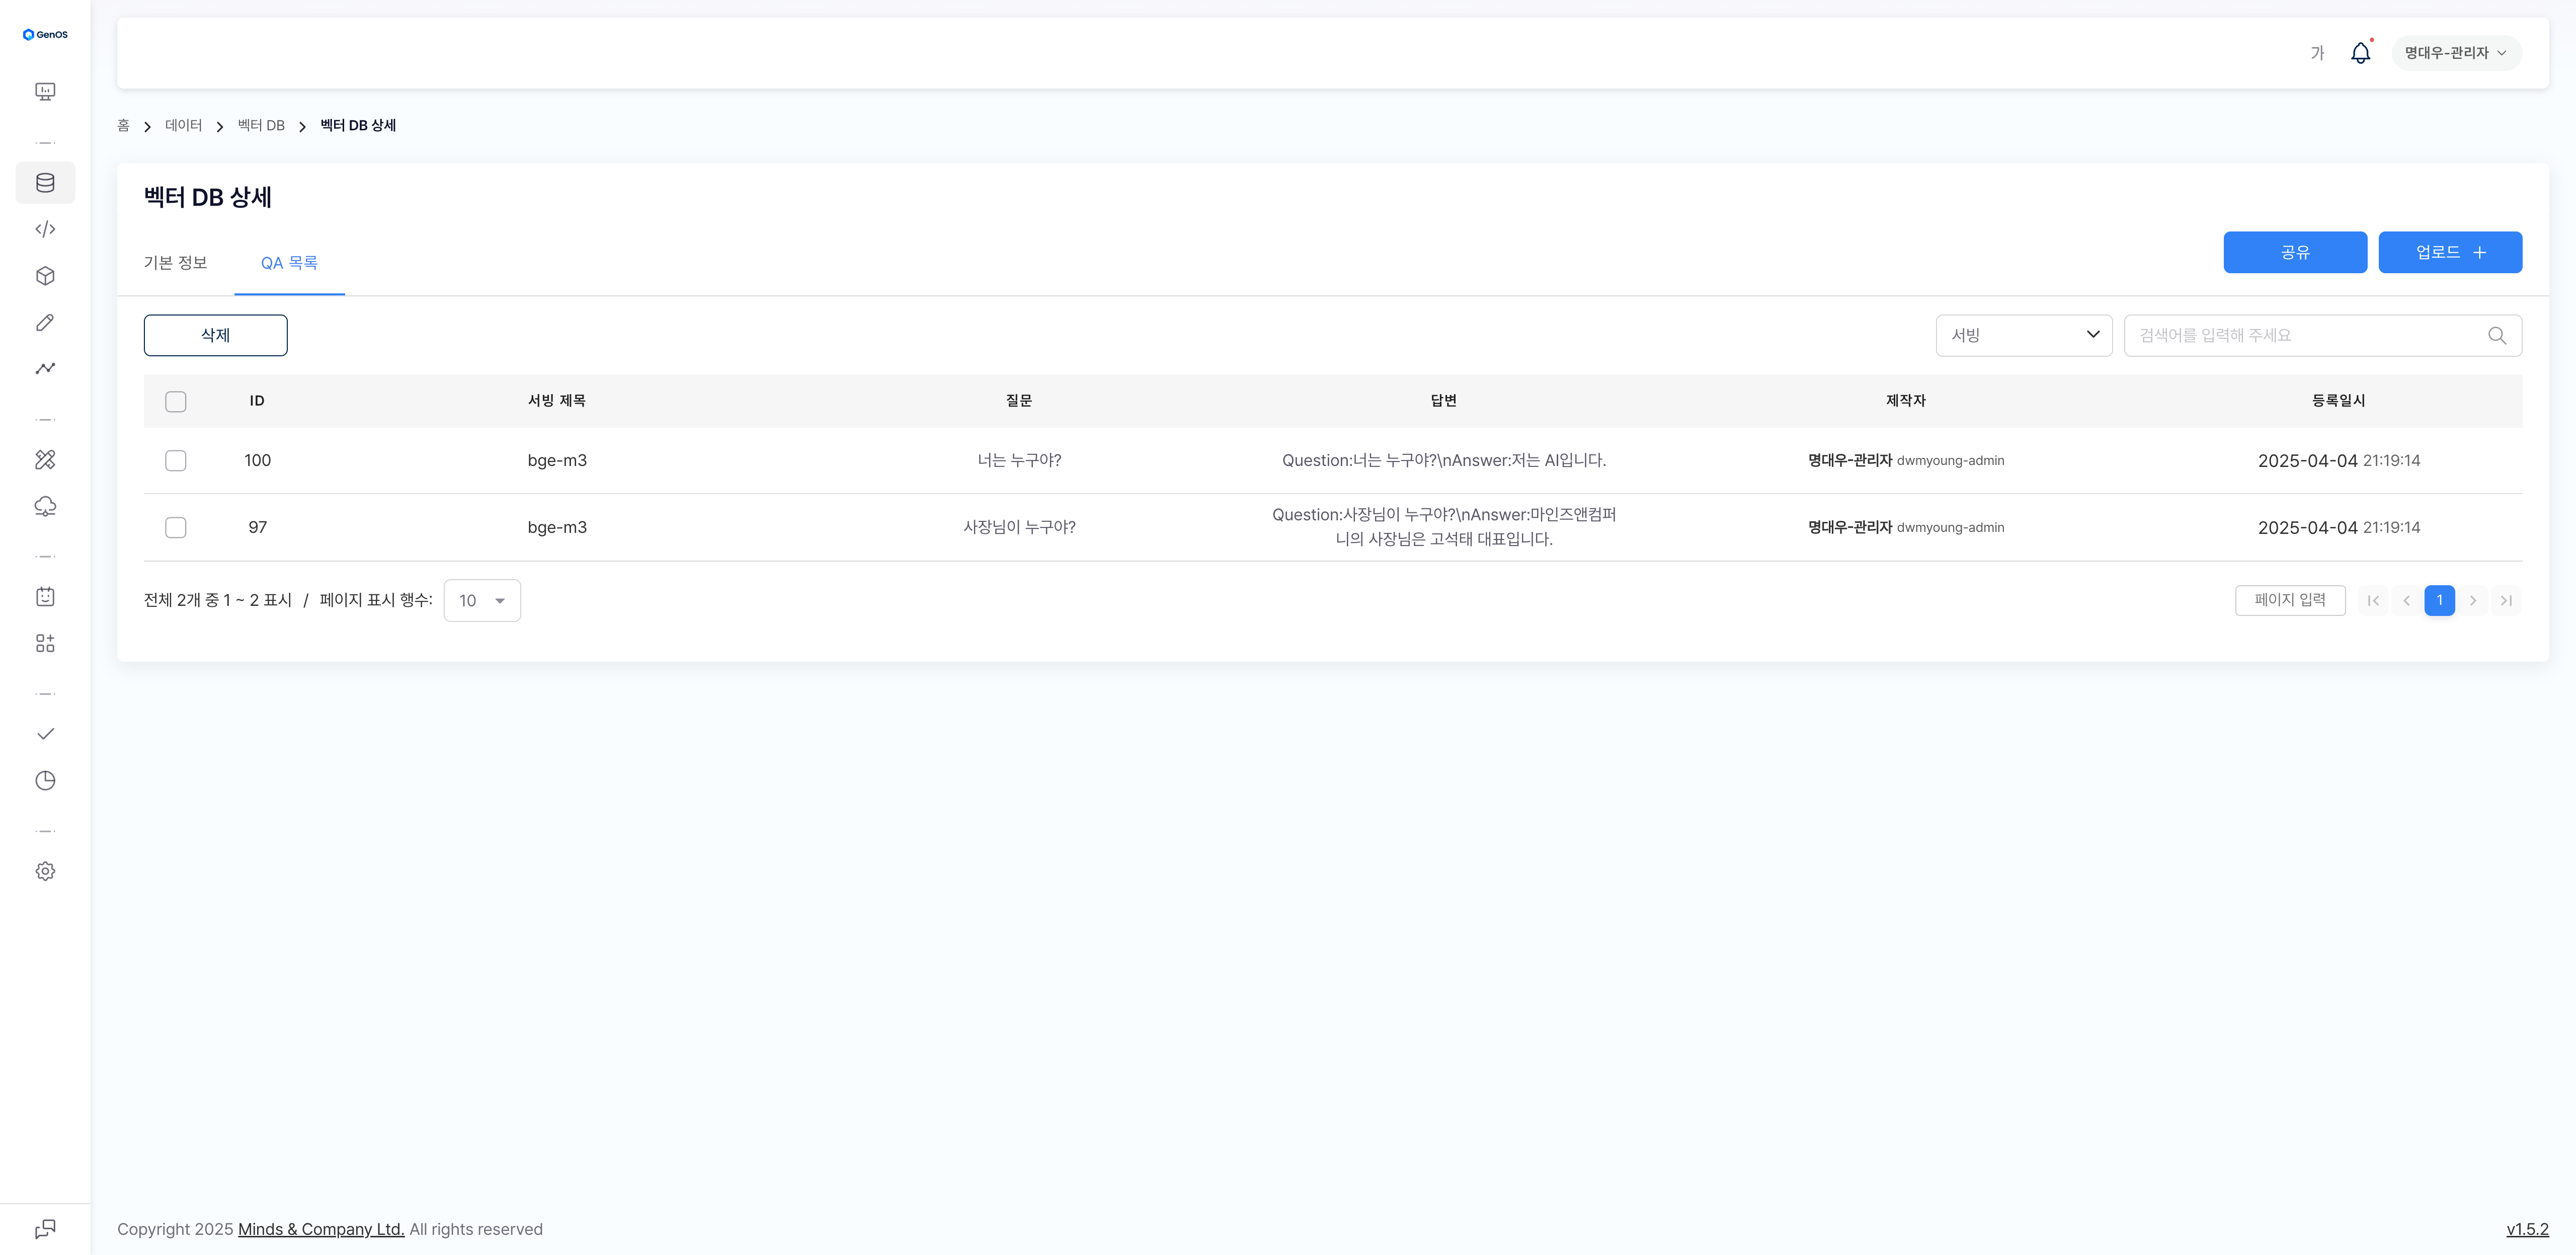Select the checkbox for ID 97
This screenshot has height=1255, width=2576.
(176, 528)
